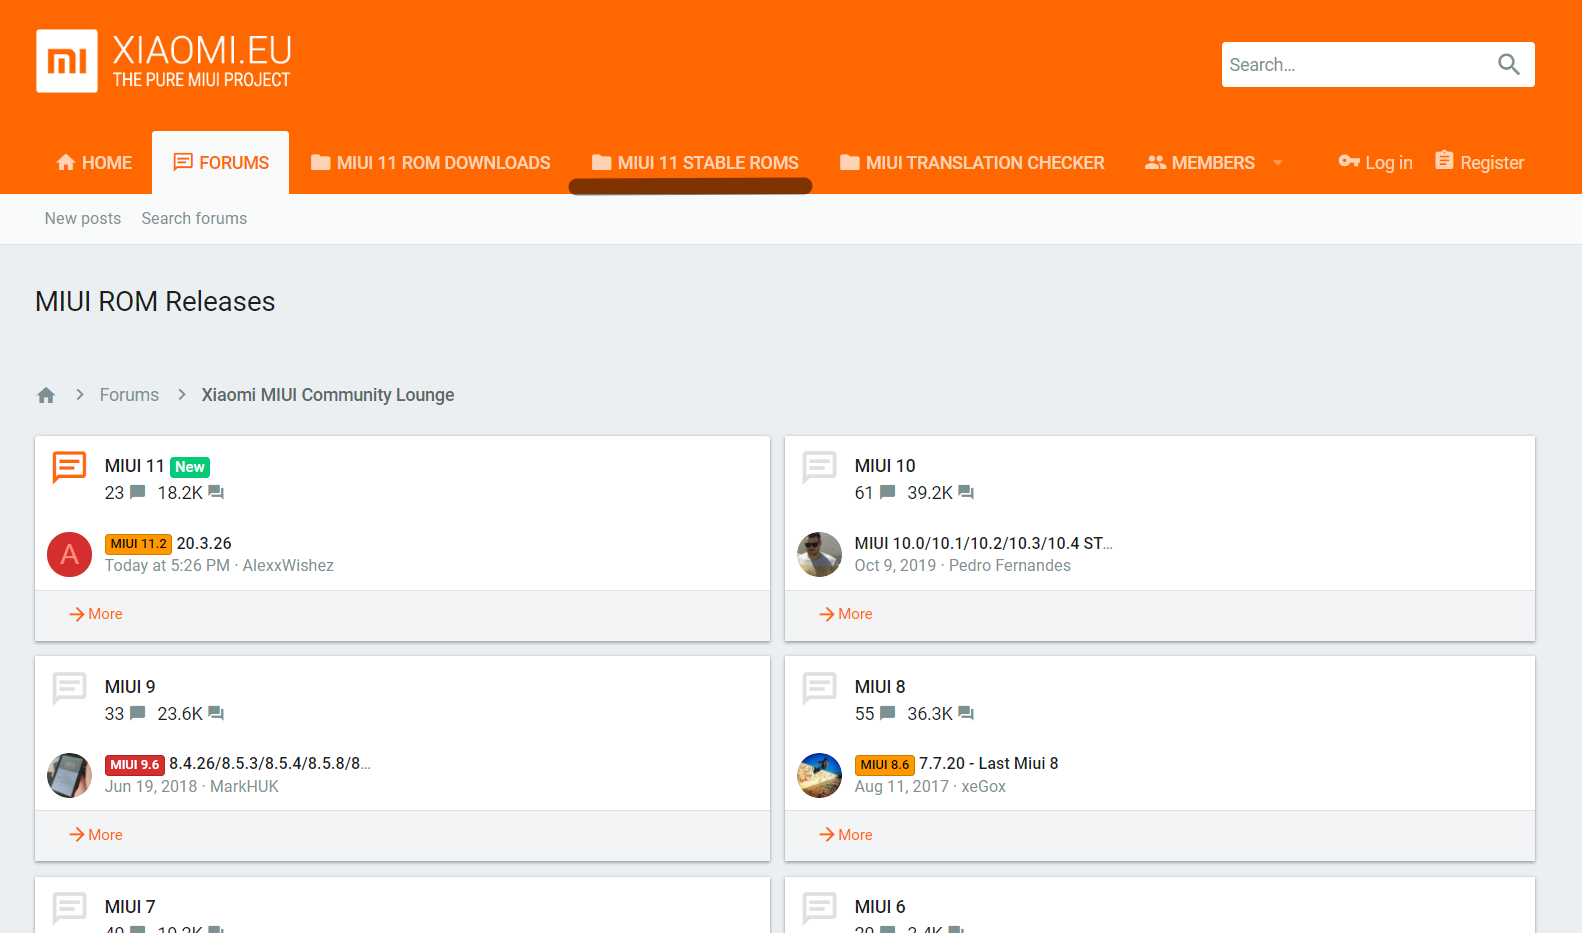The width and height of the screenshot is (1582, 933).
Task: Open MIUI 10.0/10.1/10.2/10.3/10.4 thread
Action: coord(983,543)
